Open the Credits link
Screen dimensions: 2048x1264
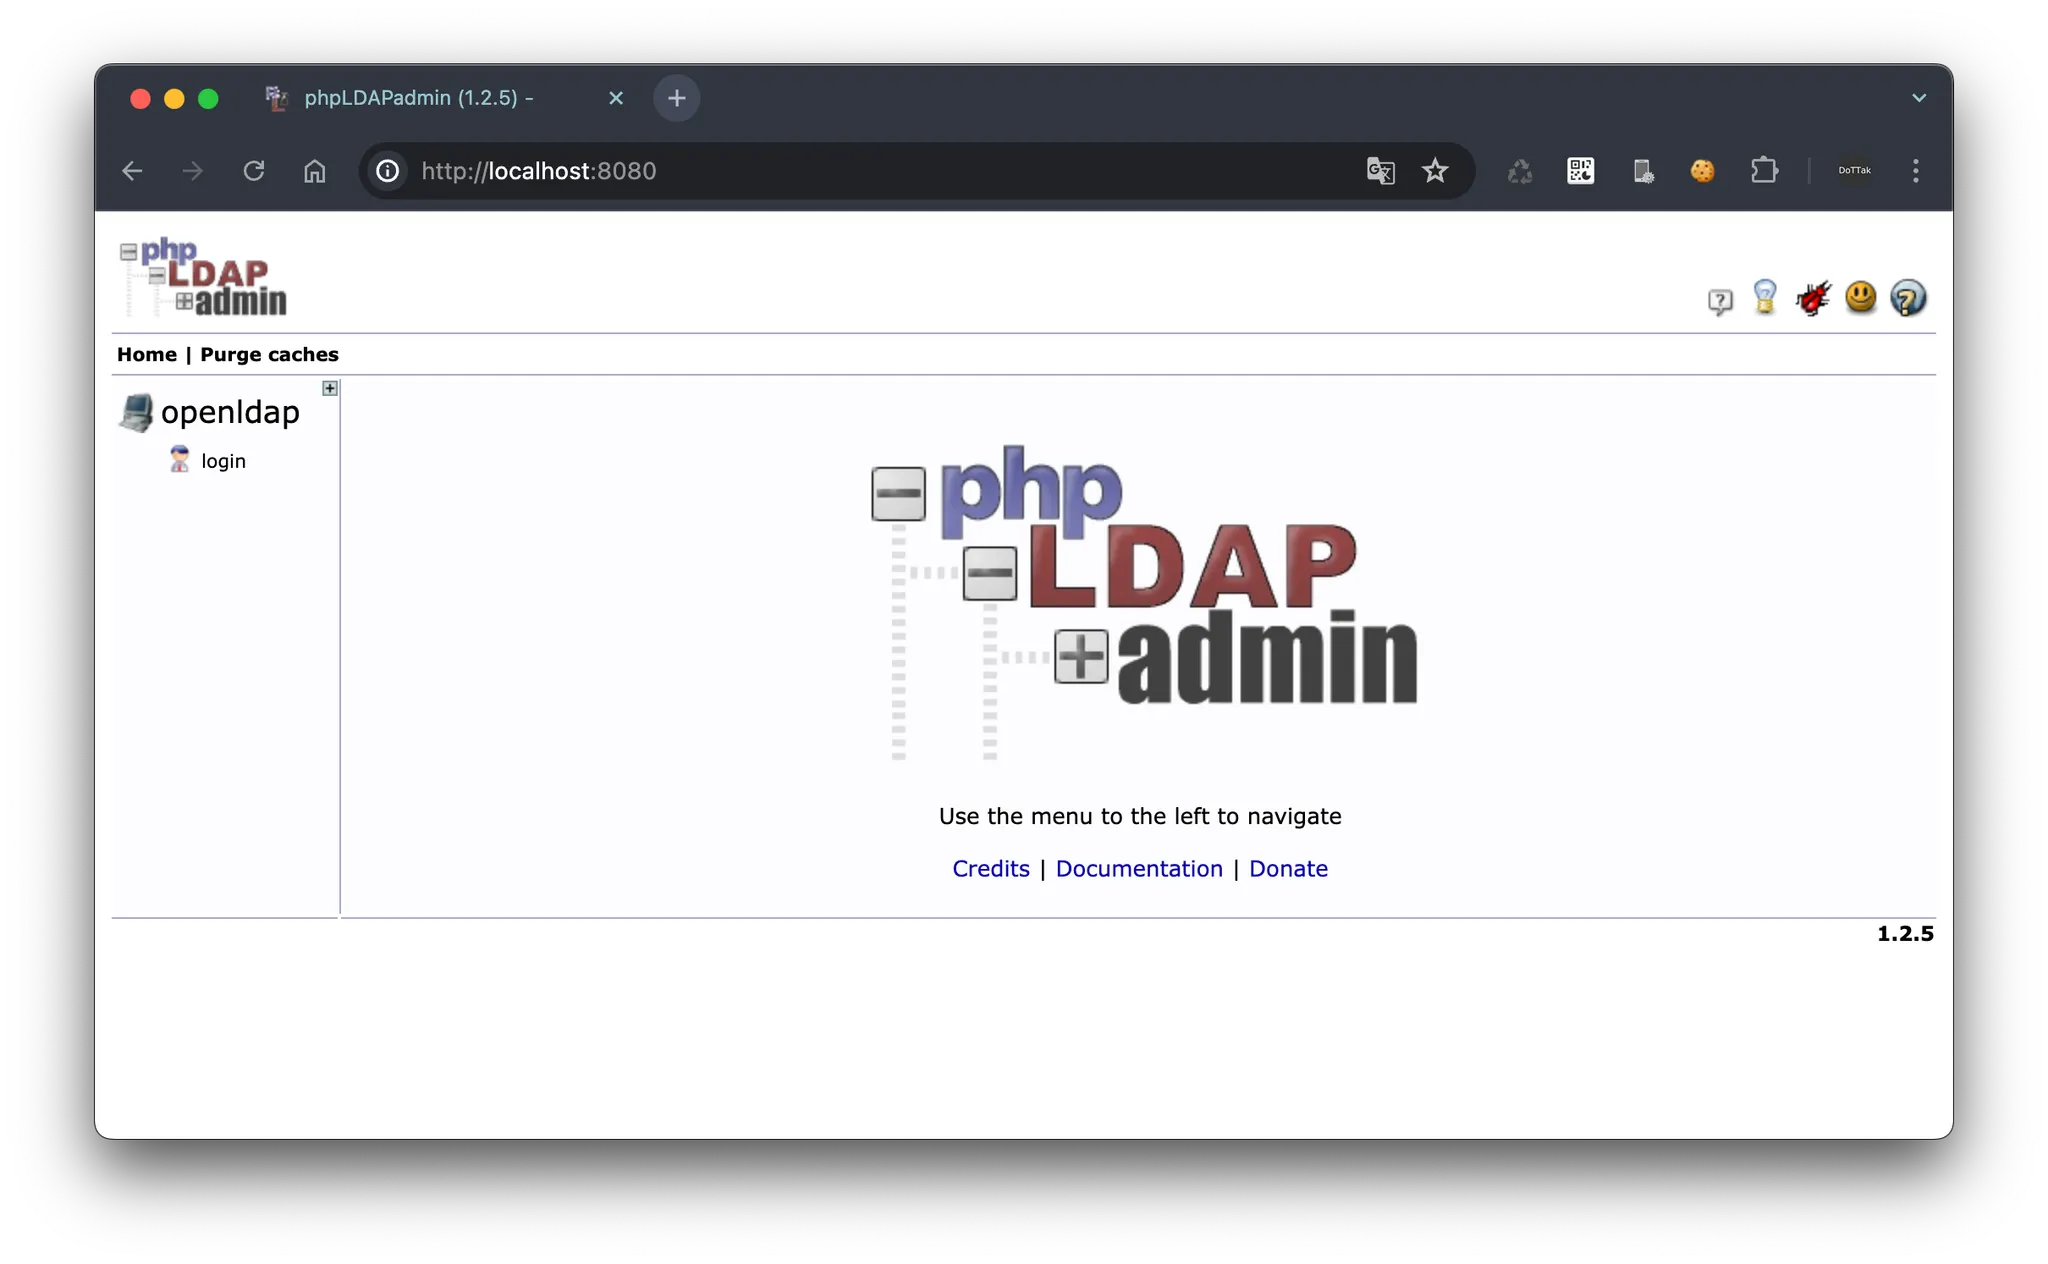coord(990,869)
